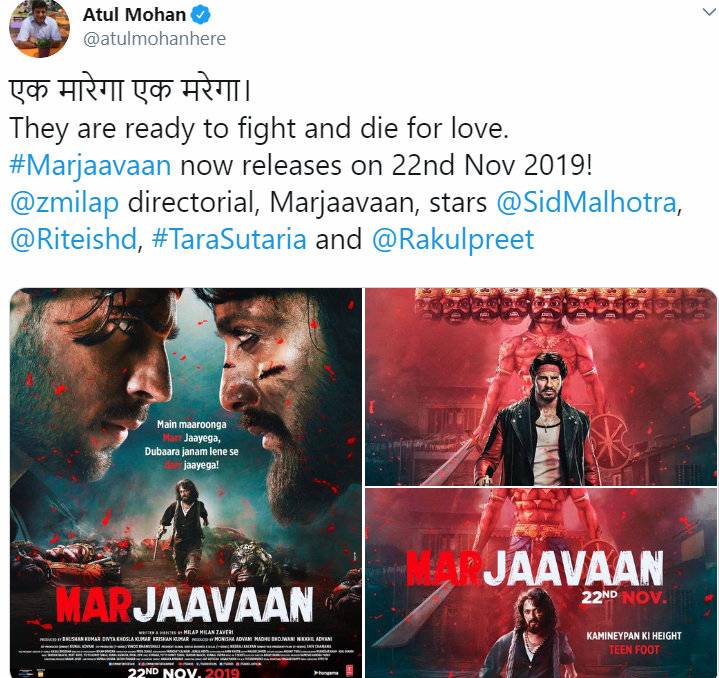
Task: Open Atul Mohan's profile picture
Action: (x=39, y=28)
